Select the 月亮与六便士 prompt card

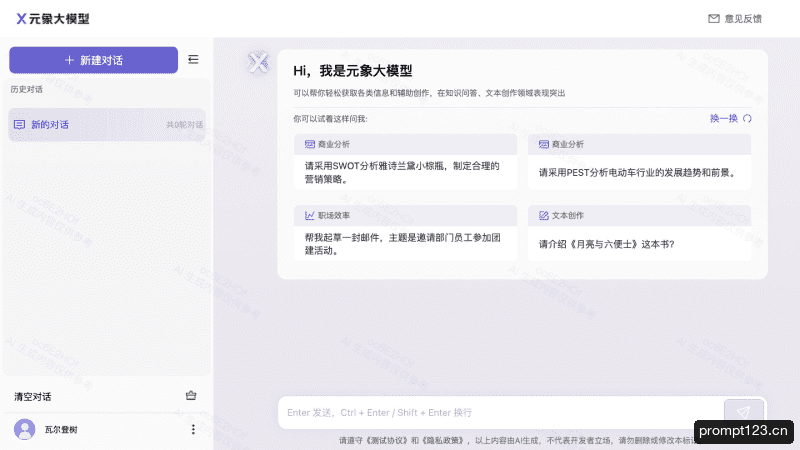point(639,233)
